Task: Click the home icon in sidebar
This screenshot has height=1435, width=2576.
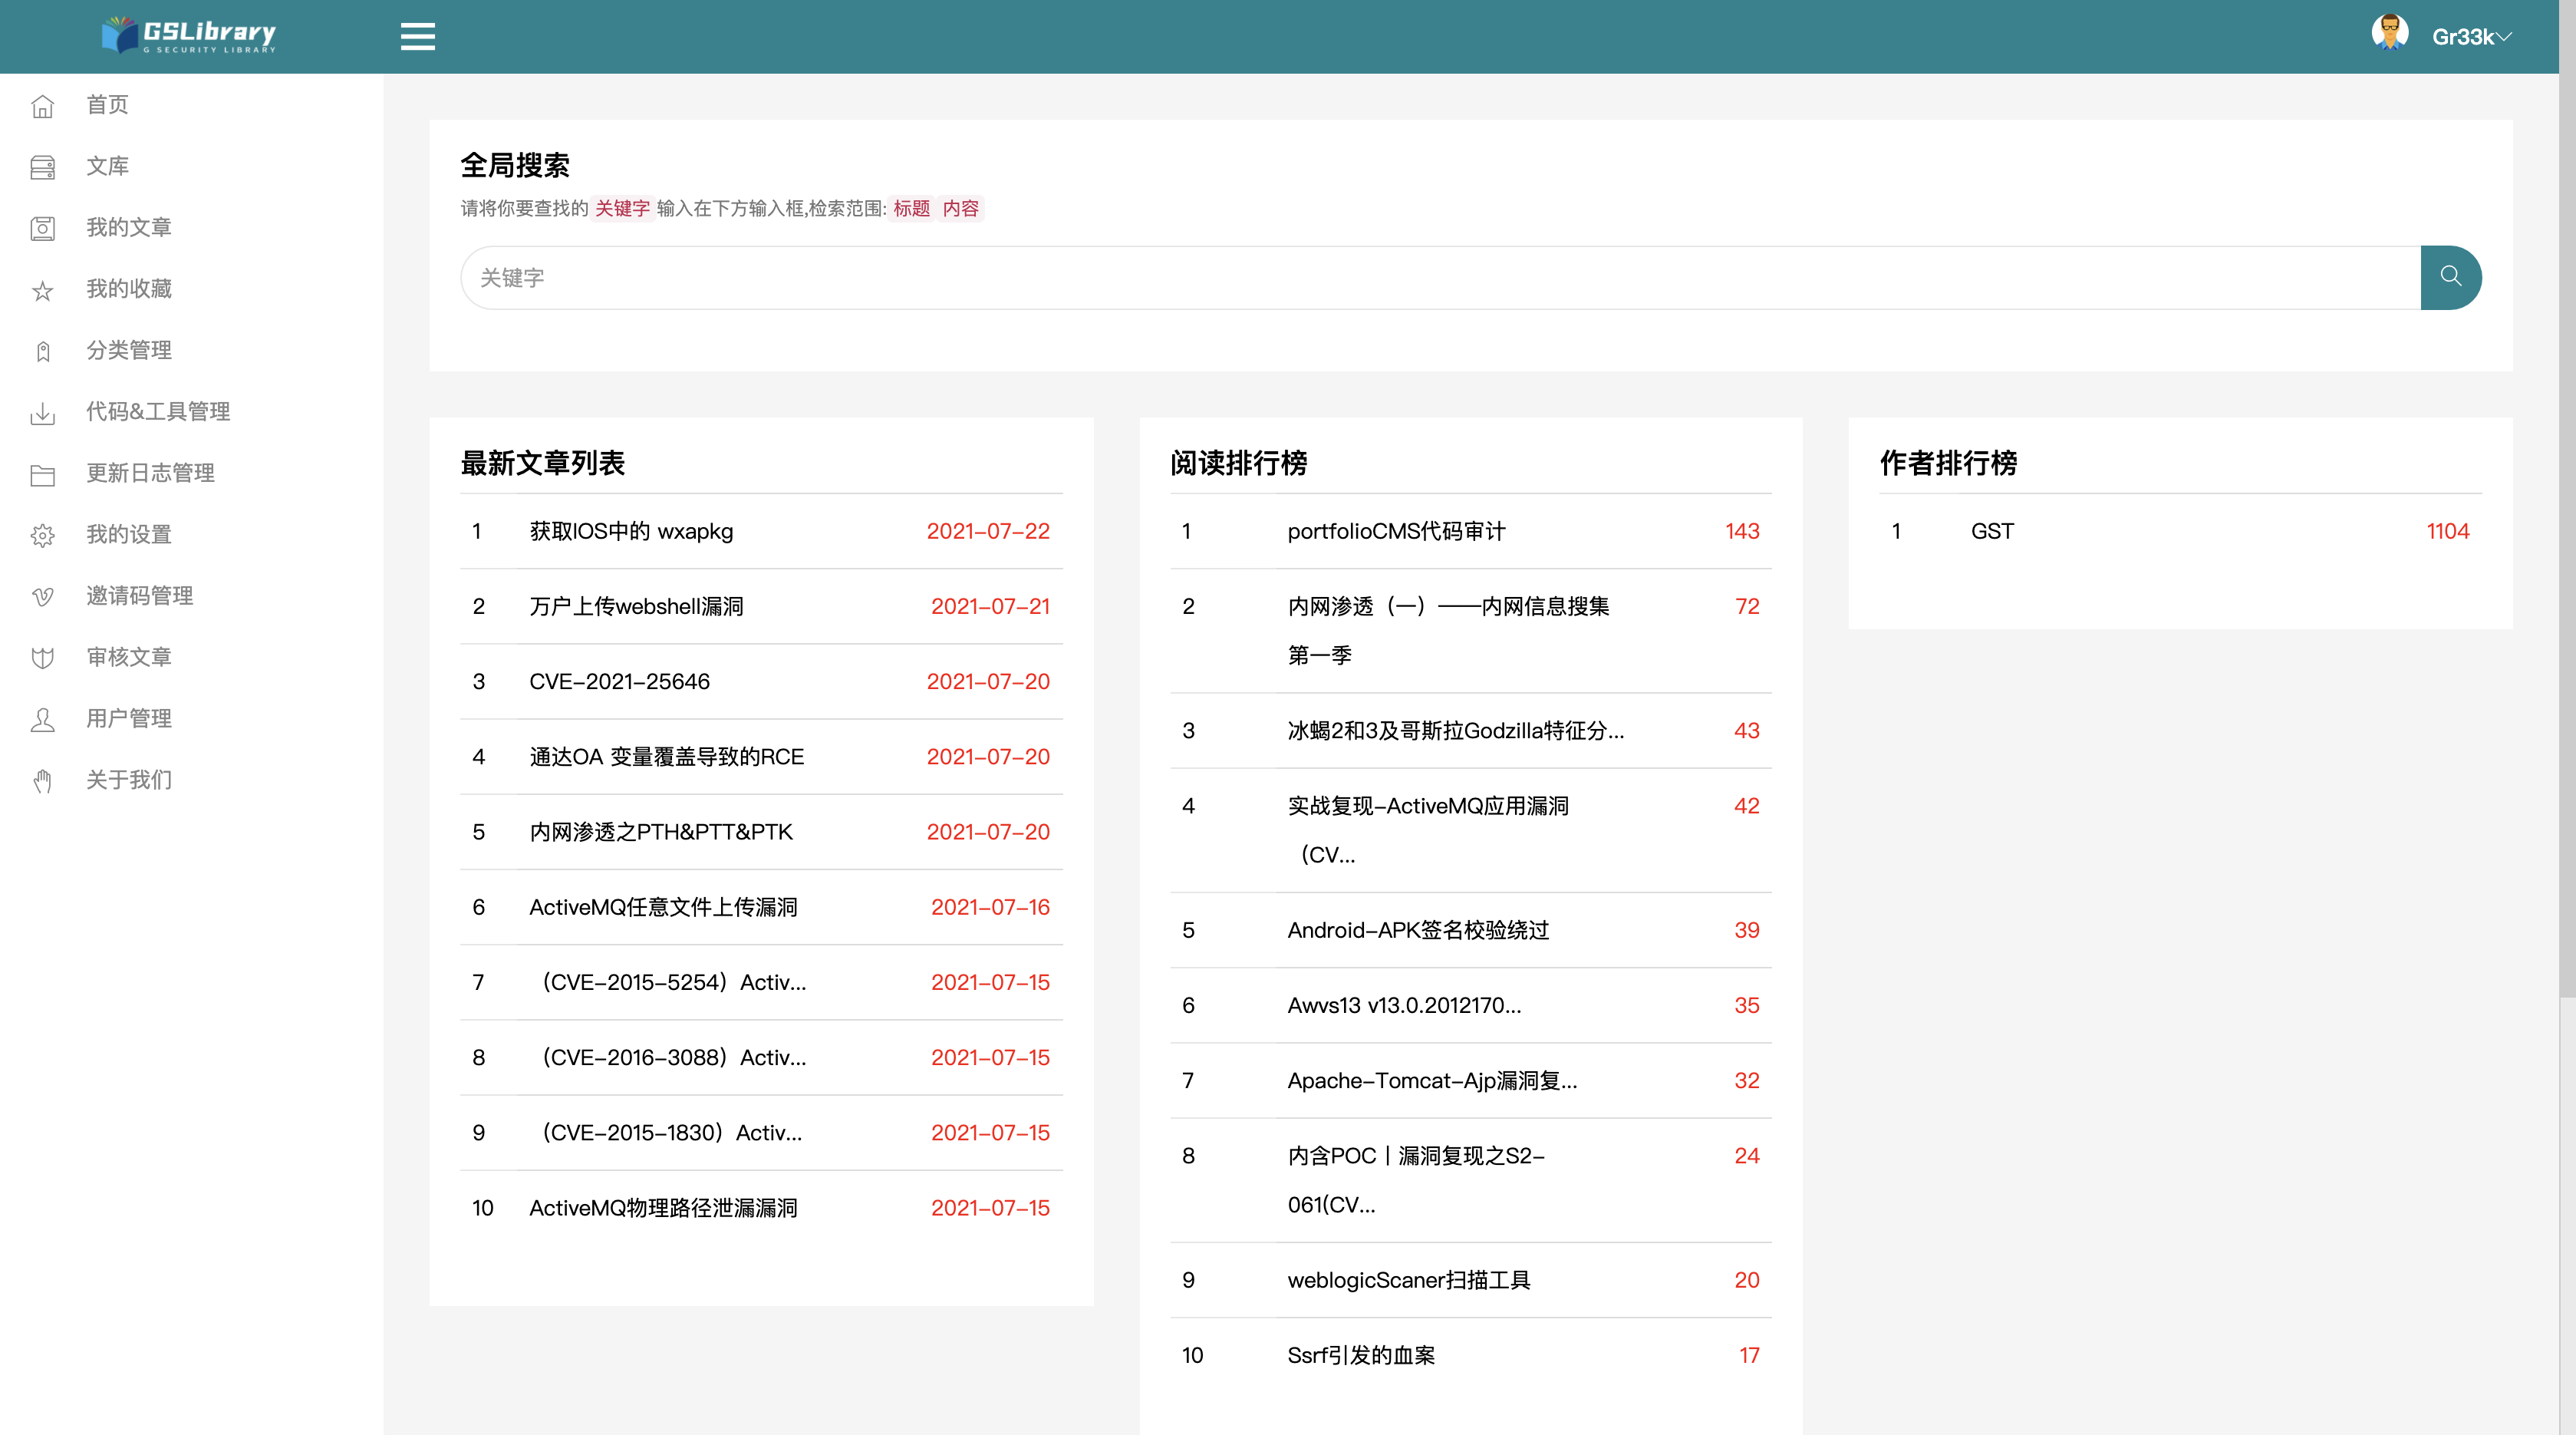Action: 42,106
